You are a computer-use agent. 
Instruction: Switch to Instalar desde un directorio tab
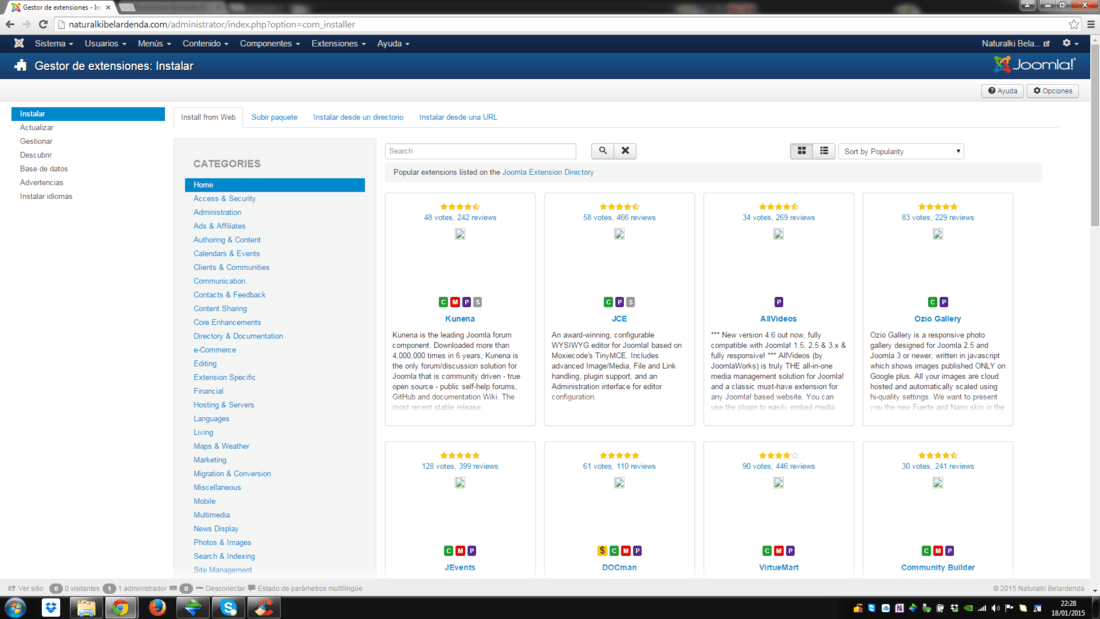point(358,117)
